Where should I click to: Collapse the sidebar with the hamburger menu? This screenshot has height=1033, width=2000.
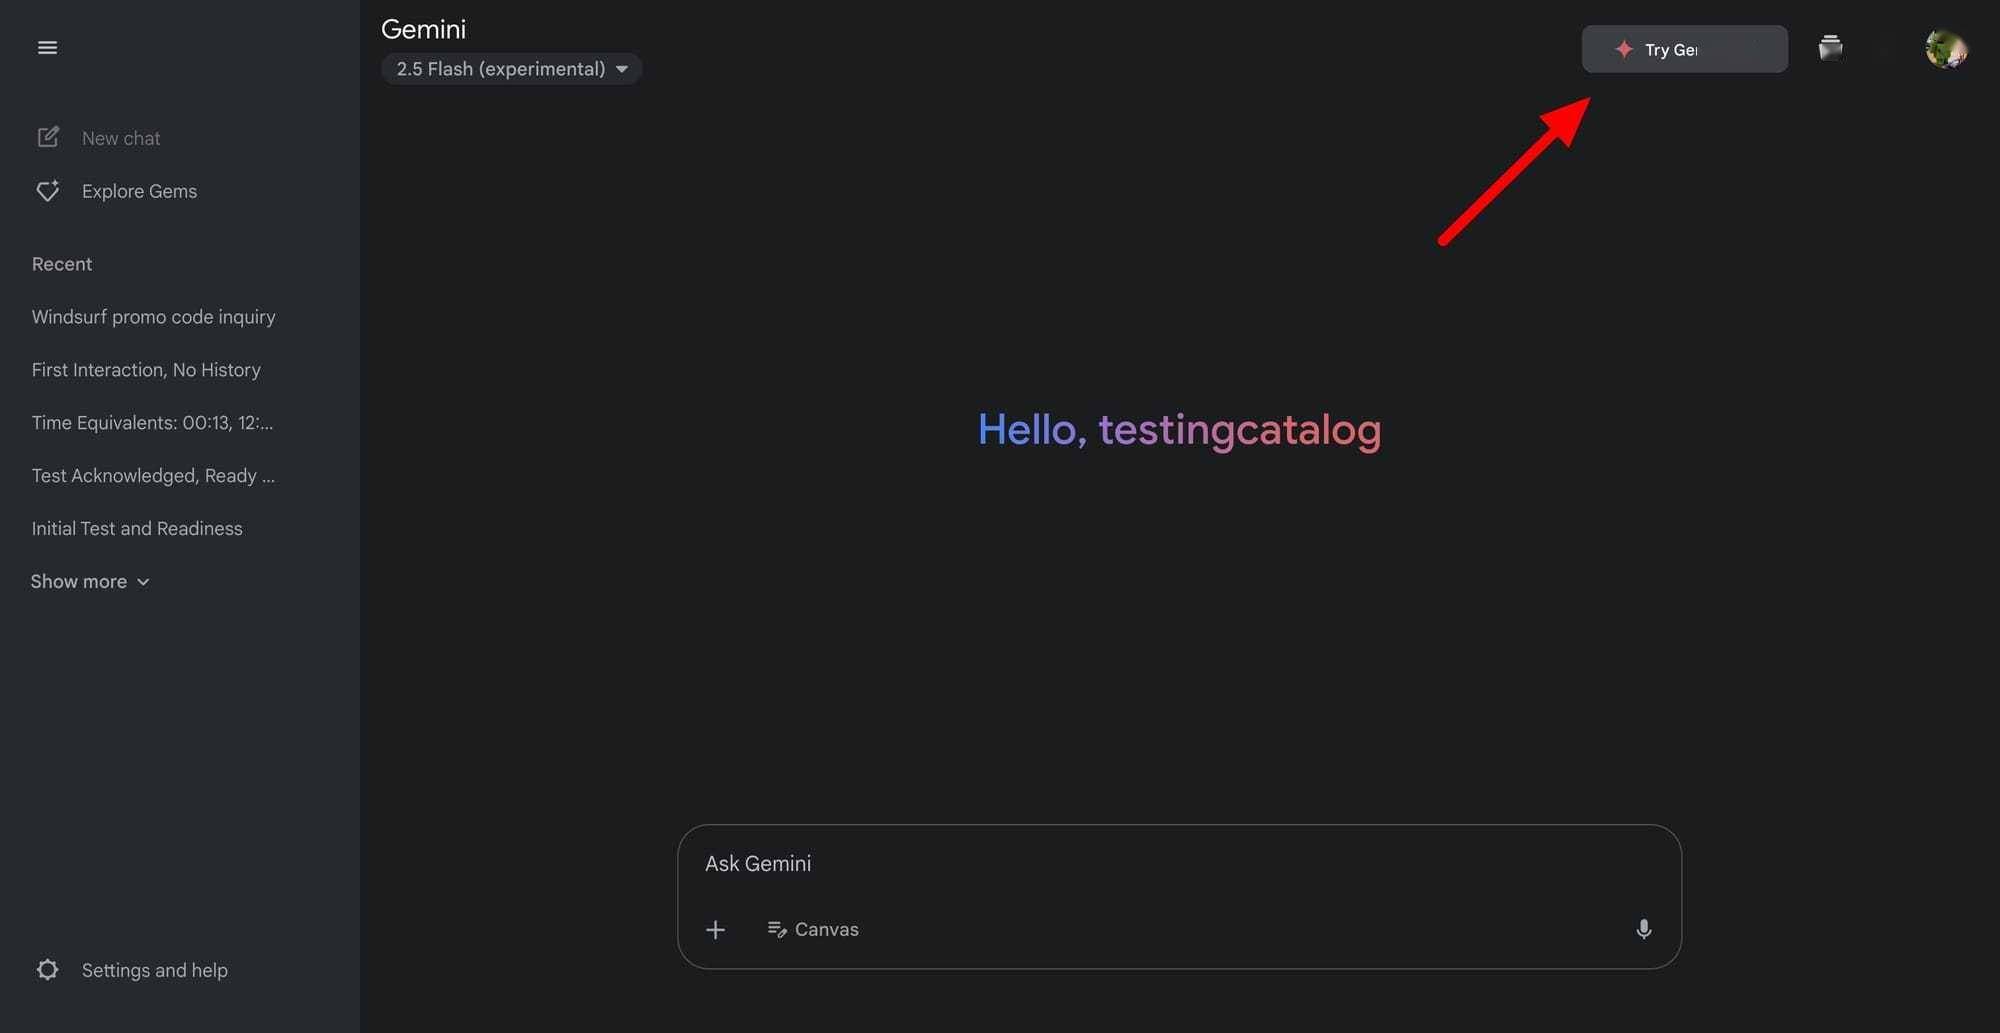coord(47,48)
